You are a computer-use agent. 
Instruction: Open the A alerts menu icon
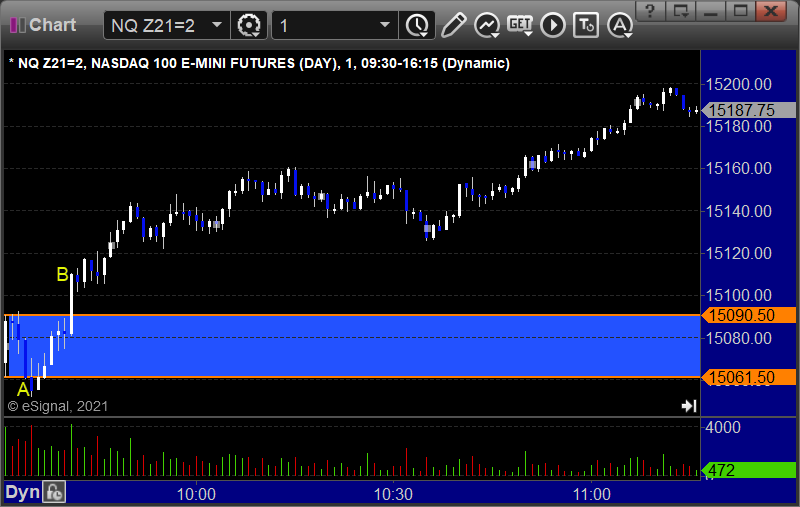click(620, 25)
